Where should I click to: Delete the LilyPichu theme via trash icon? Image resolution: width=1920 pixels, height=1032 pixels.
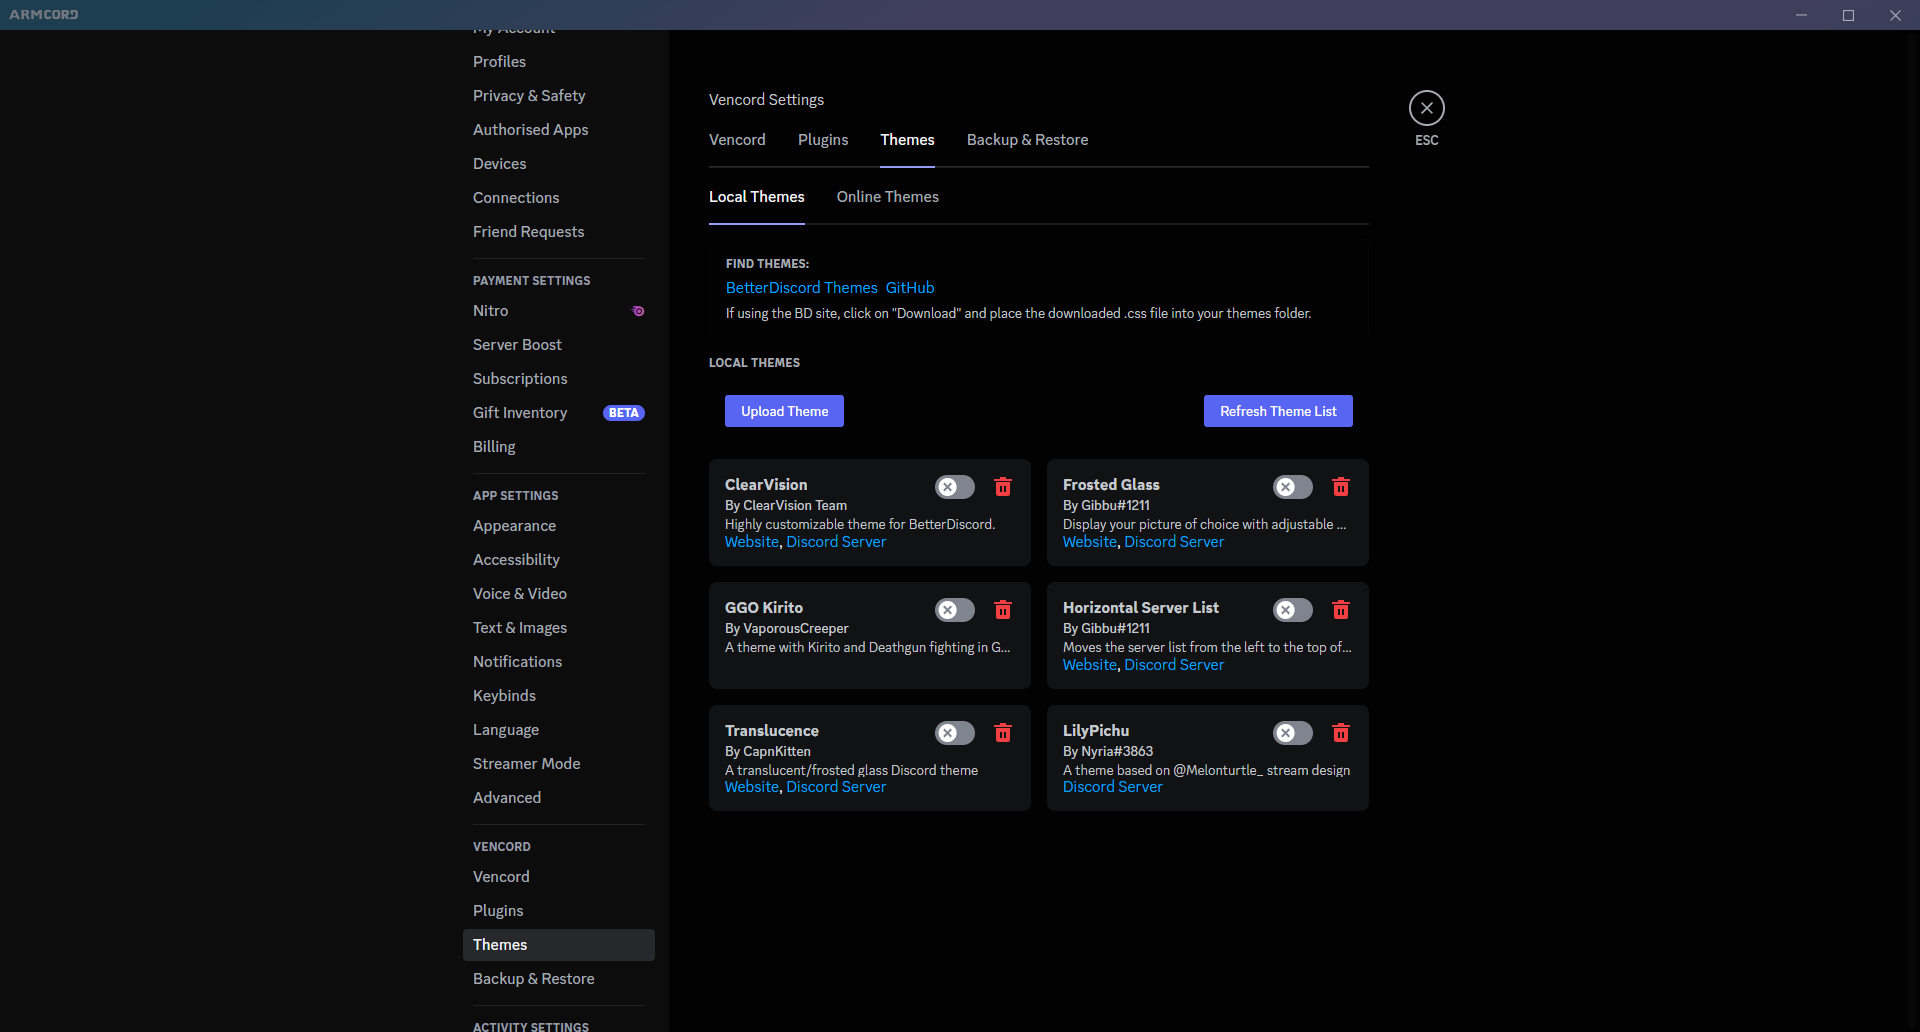click(x=1341, y=733)
